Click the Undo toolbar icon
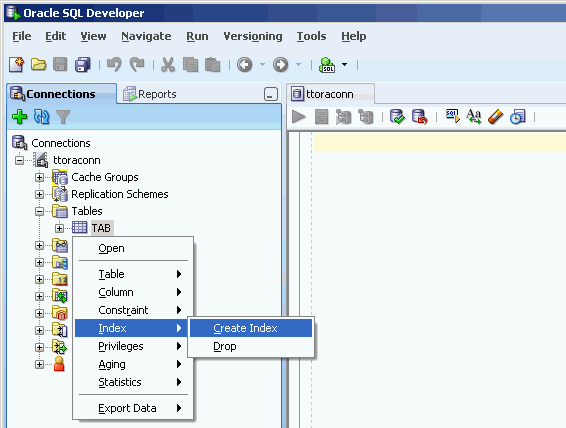Viewport: 566px width, 428px height. coord(114,65)
